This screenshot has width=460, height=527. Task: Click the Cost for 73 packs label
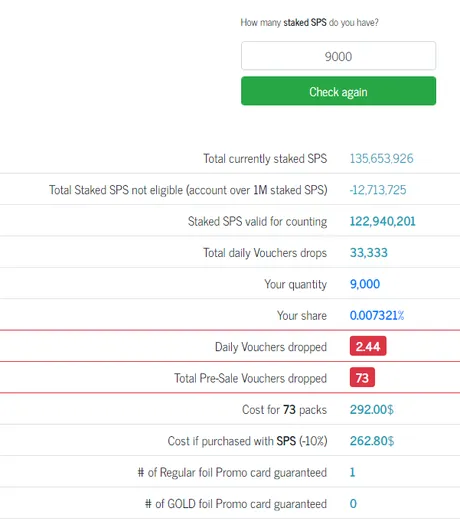click(x=284, y=409)
